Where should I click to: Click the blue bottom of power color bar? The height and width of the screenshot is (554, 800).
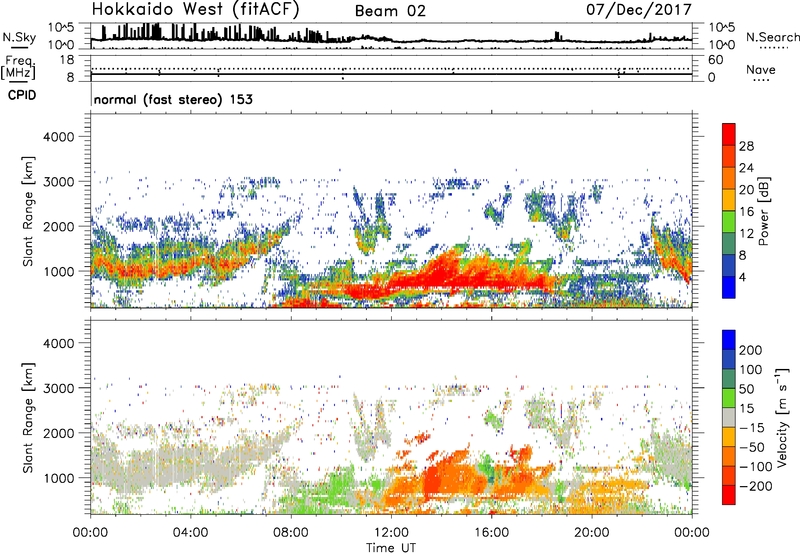tap(729, 287)
